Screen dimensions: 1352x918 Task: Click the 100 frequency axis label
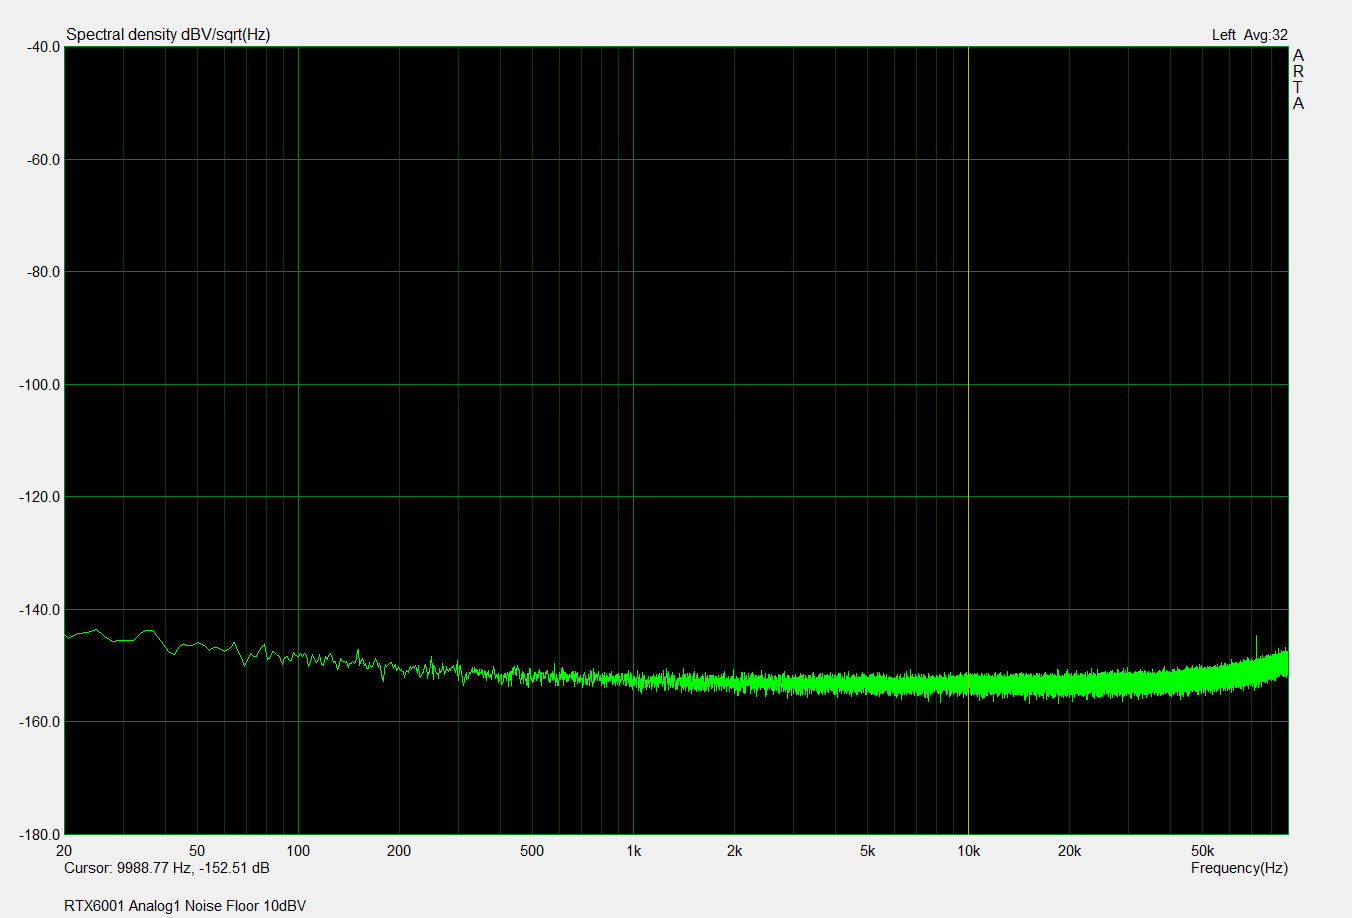tap(298, 851)
